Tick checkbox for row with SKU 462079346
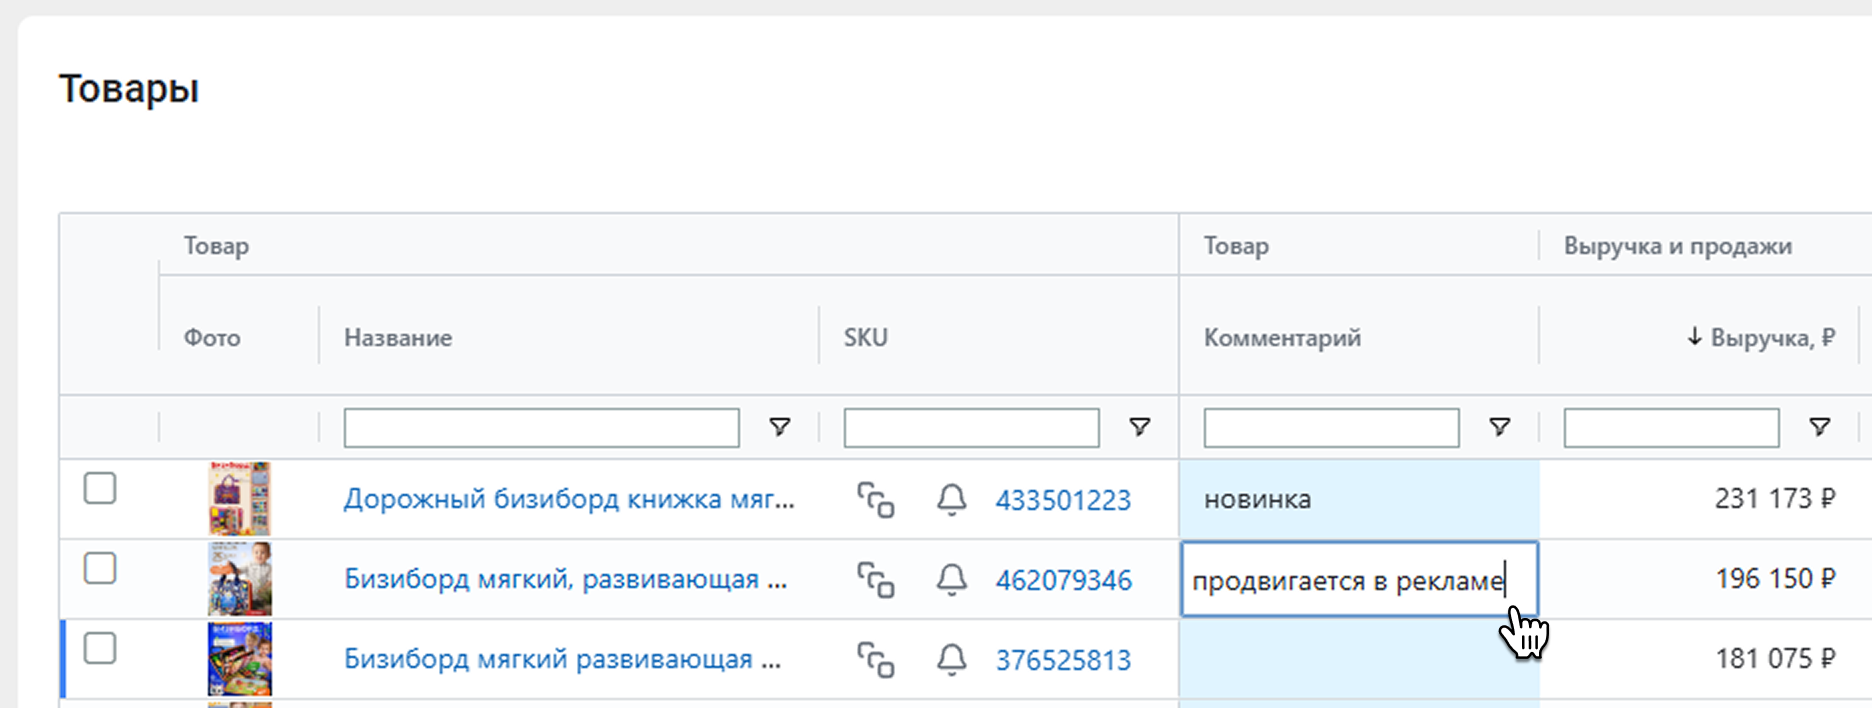 (100, 569)
